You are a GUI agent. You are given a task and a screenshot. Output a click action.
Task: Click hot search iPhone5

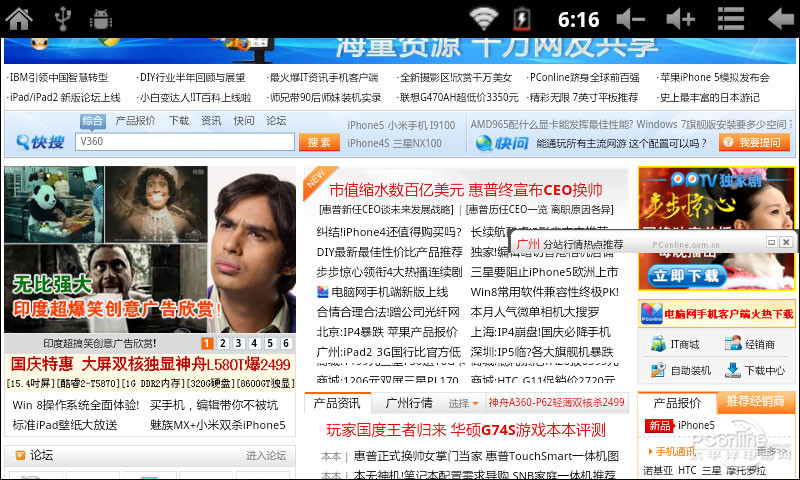point(365,125)
